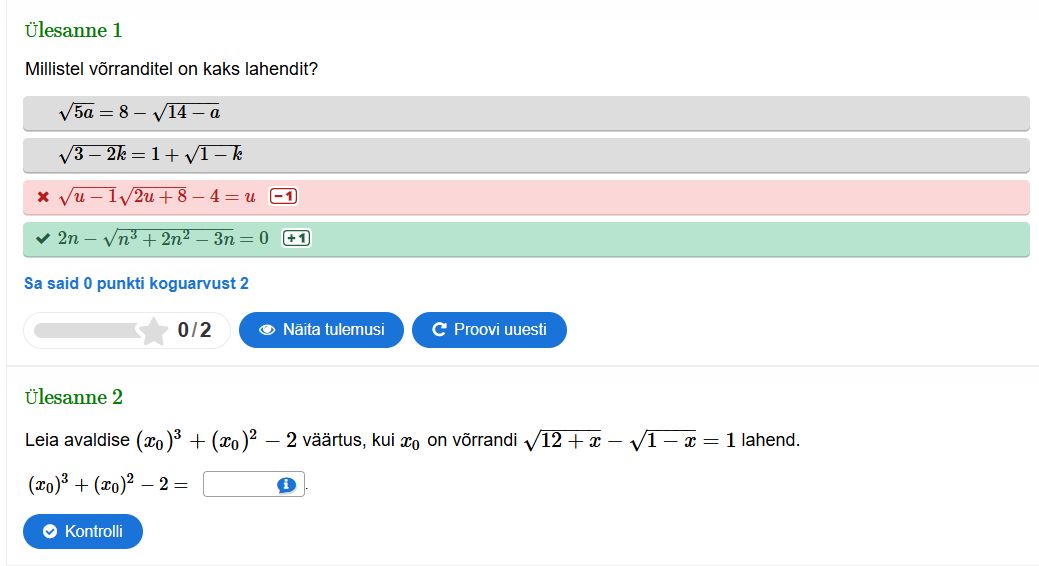Select the answer option √5a = 8 − √(14−a)
Image resolution: width=1039 pixels, height=566 pixels.
[526, 113]
